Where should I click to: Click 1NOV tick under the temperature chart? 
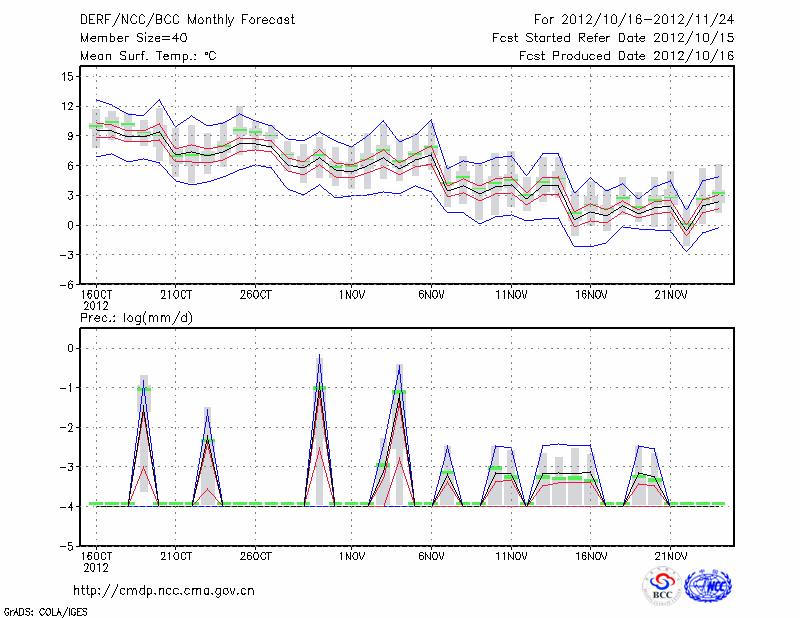tap(351, 295)
